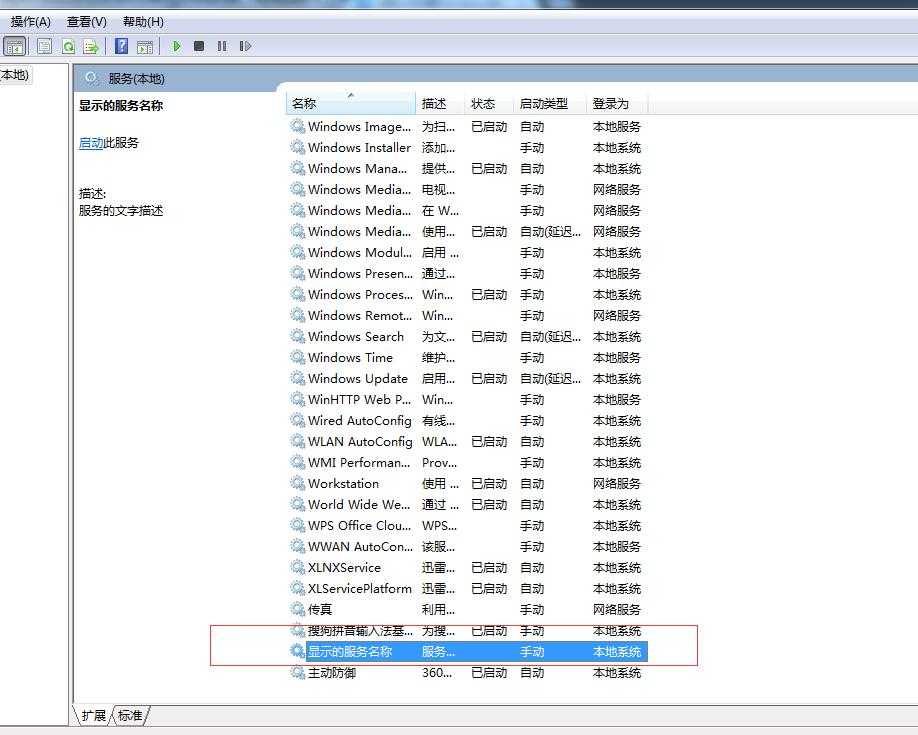Click the gear icon beside WPS Office Clou...
918x735 pixels.
tap(298, 525)
